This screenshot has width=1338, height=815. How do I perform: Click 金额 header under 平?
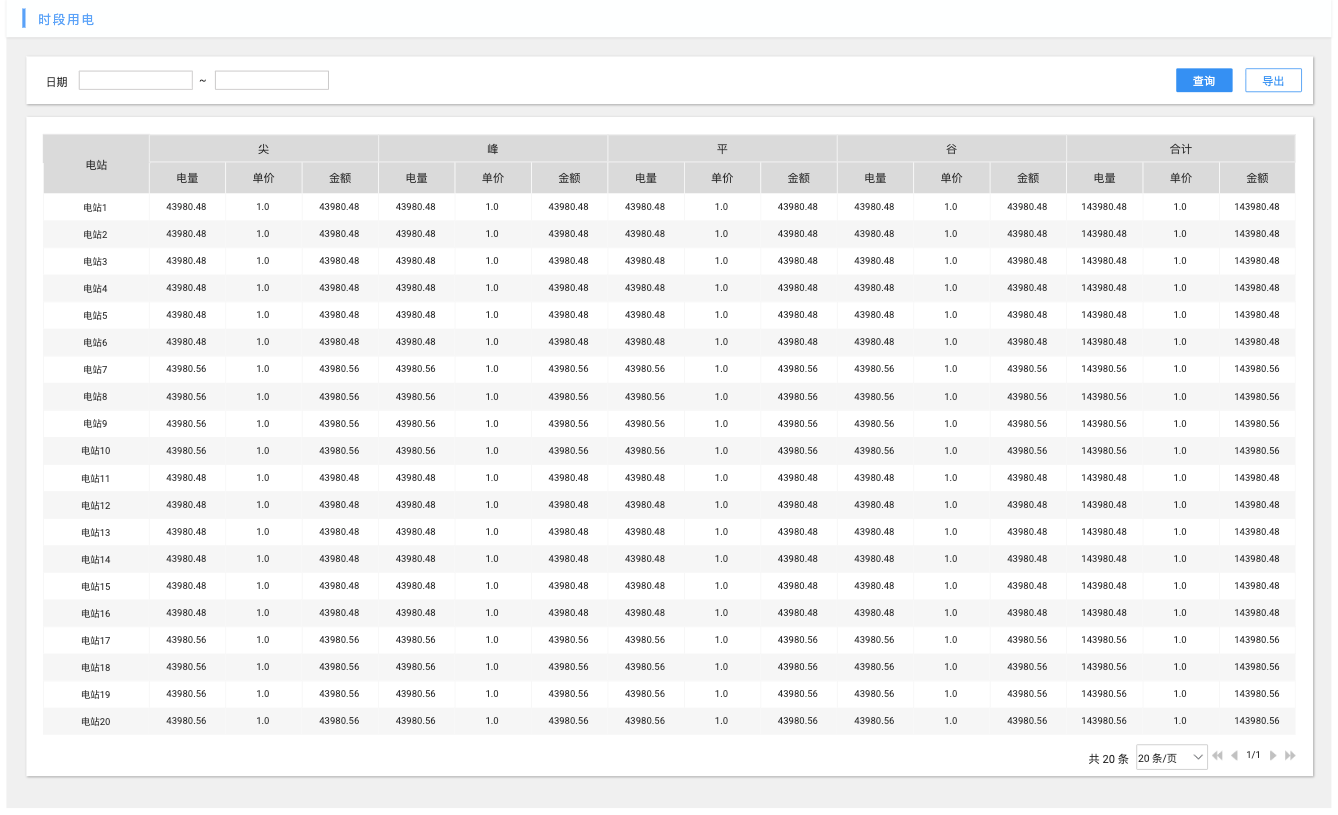click(798, 178)
